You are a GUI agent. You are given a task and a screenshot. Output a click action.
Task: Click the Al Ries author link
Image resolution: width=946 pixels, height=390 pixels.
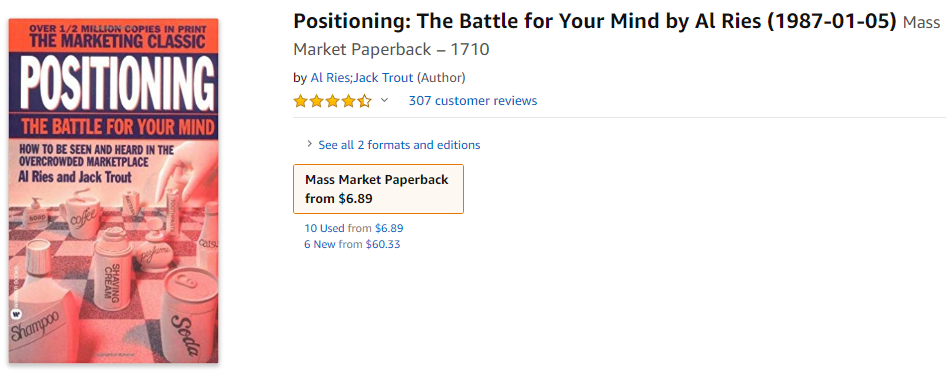point(330,77)
